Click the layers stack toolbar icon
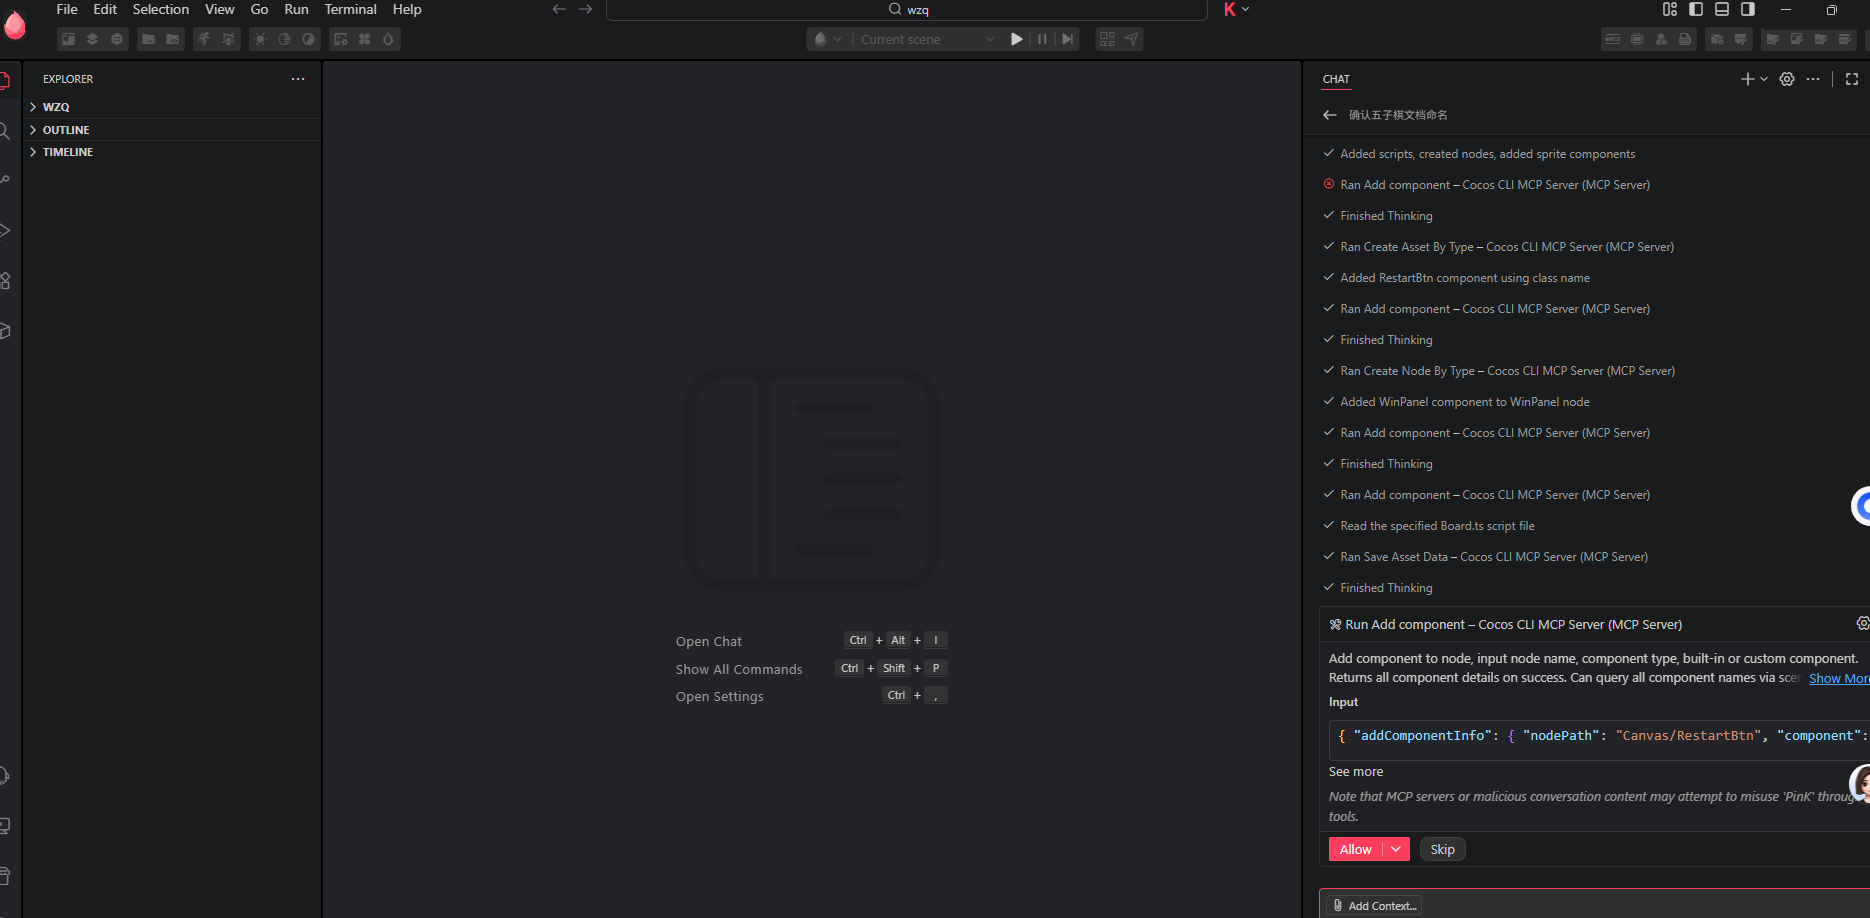Viewport: 1870px width, 918px height. (x=93, y=39)
